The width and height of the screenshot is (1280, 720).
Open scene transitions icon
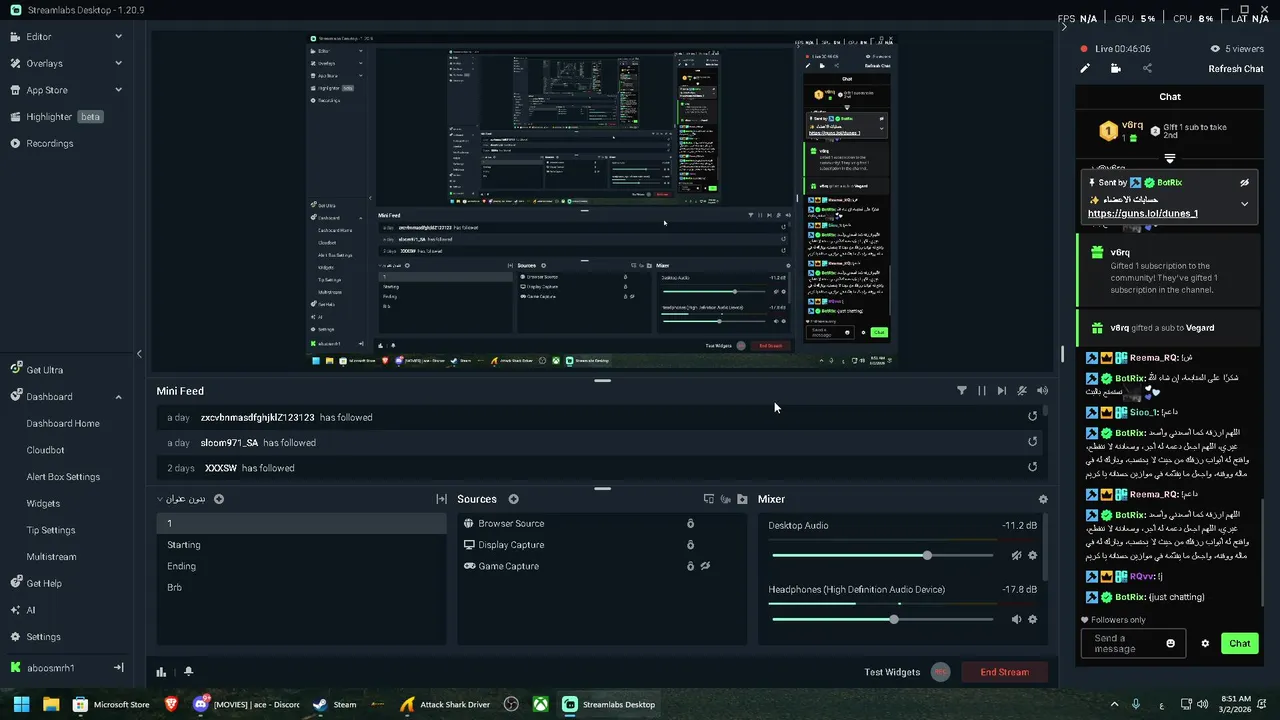click(x=441, y=499)
